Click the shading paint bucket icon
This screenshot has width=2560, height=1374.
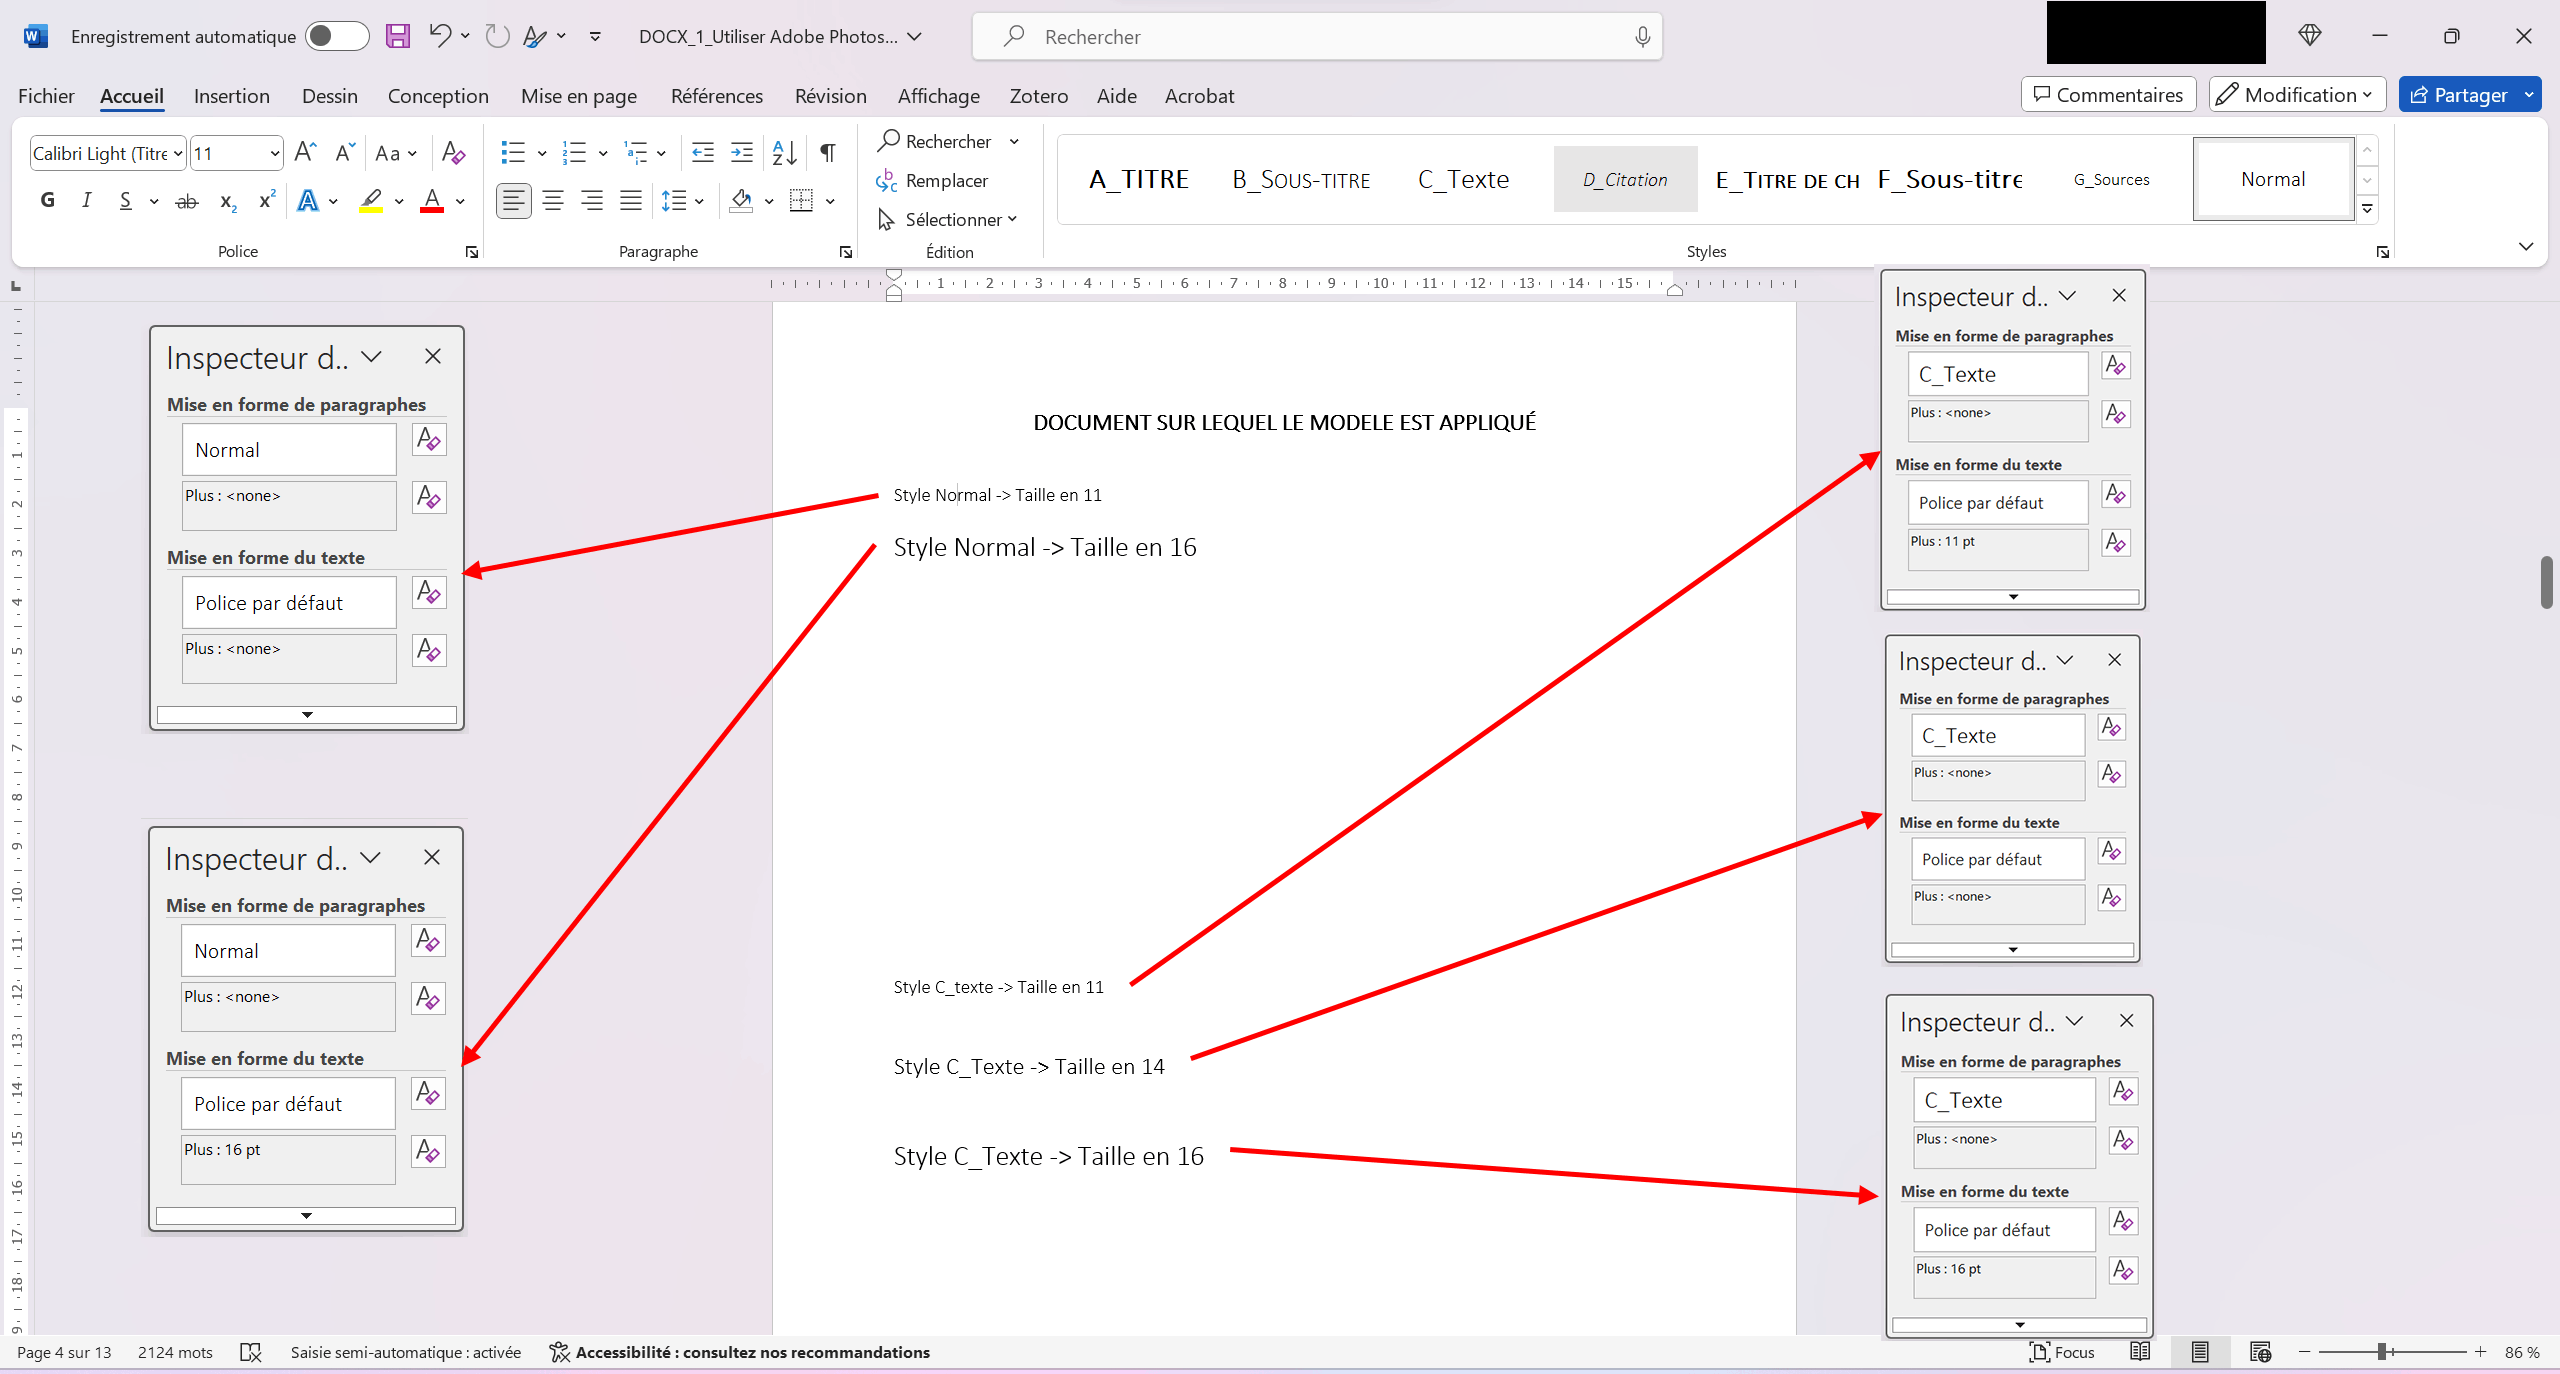tap(741, 201)
